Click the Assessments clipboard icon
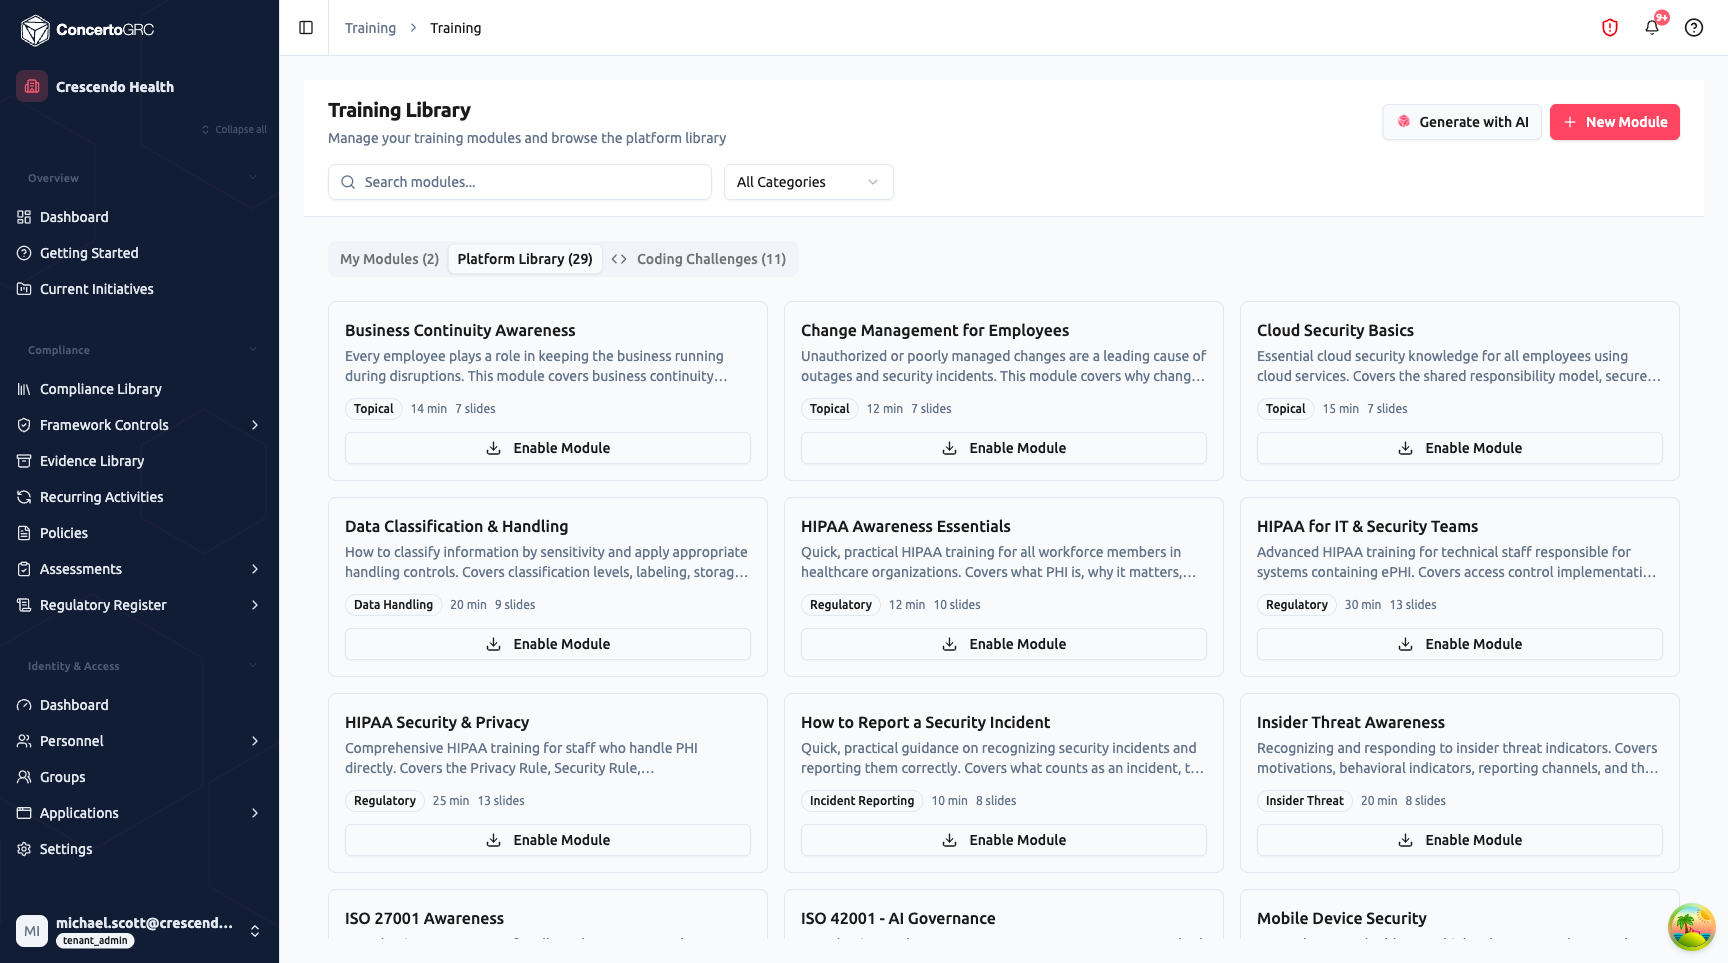This screenshot has height=963, width=1728. (x=24, y=569)
